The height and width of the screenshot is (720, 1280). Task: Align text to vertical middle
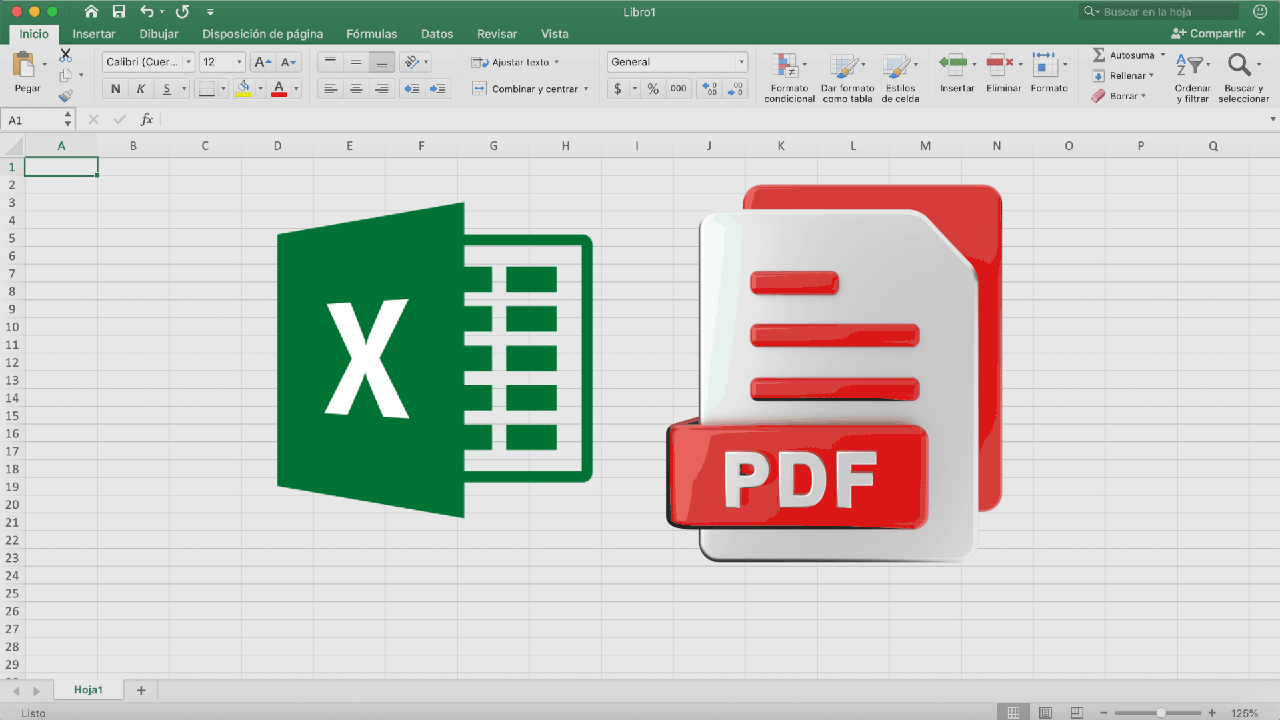point(356,62)
